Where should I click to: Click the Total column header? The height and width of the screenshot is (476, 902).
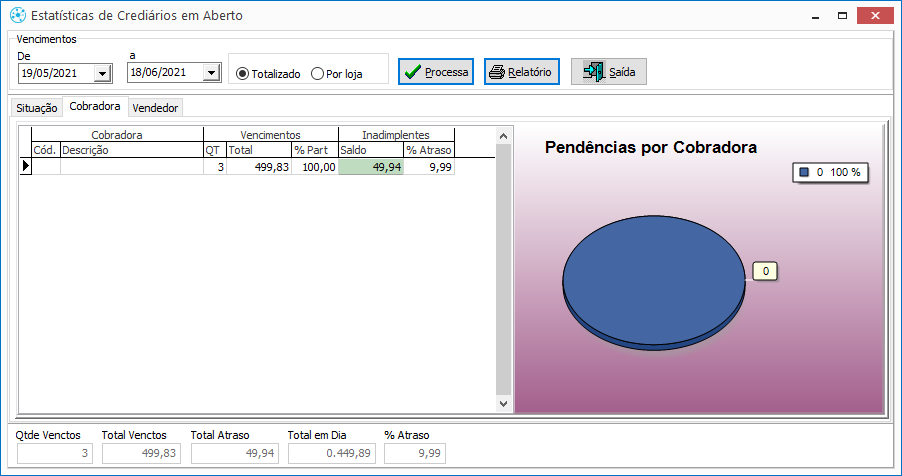(x=259, y=150)
